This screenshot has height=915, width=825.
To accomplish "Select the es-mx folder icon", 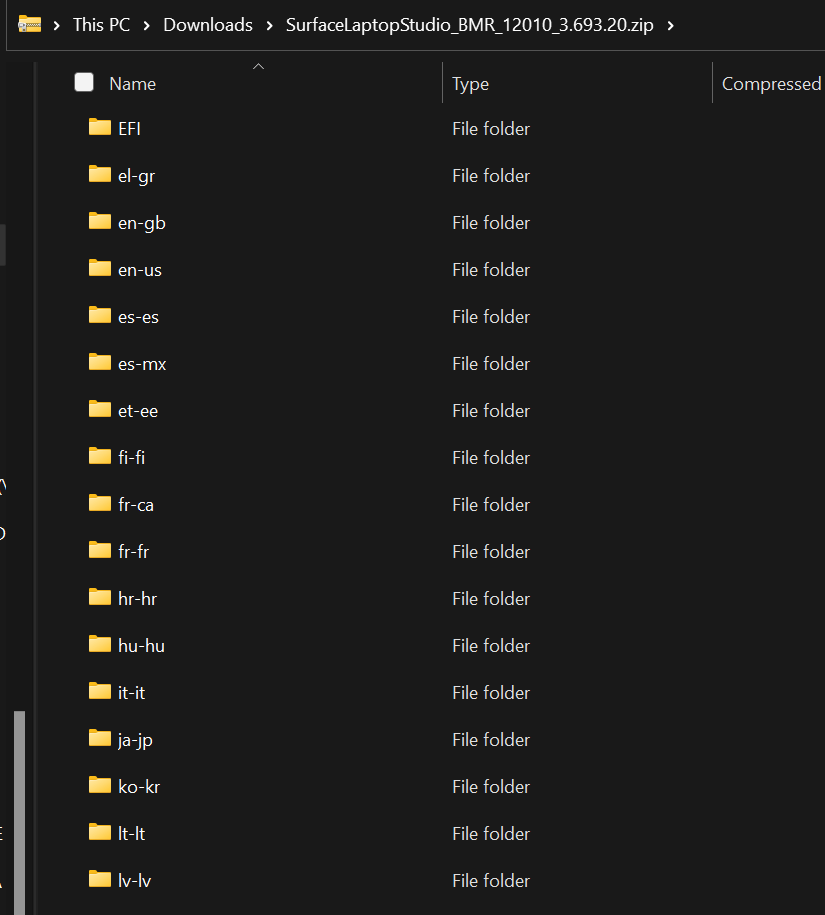I will 100,362.
